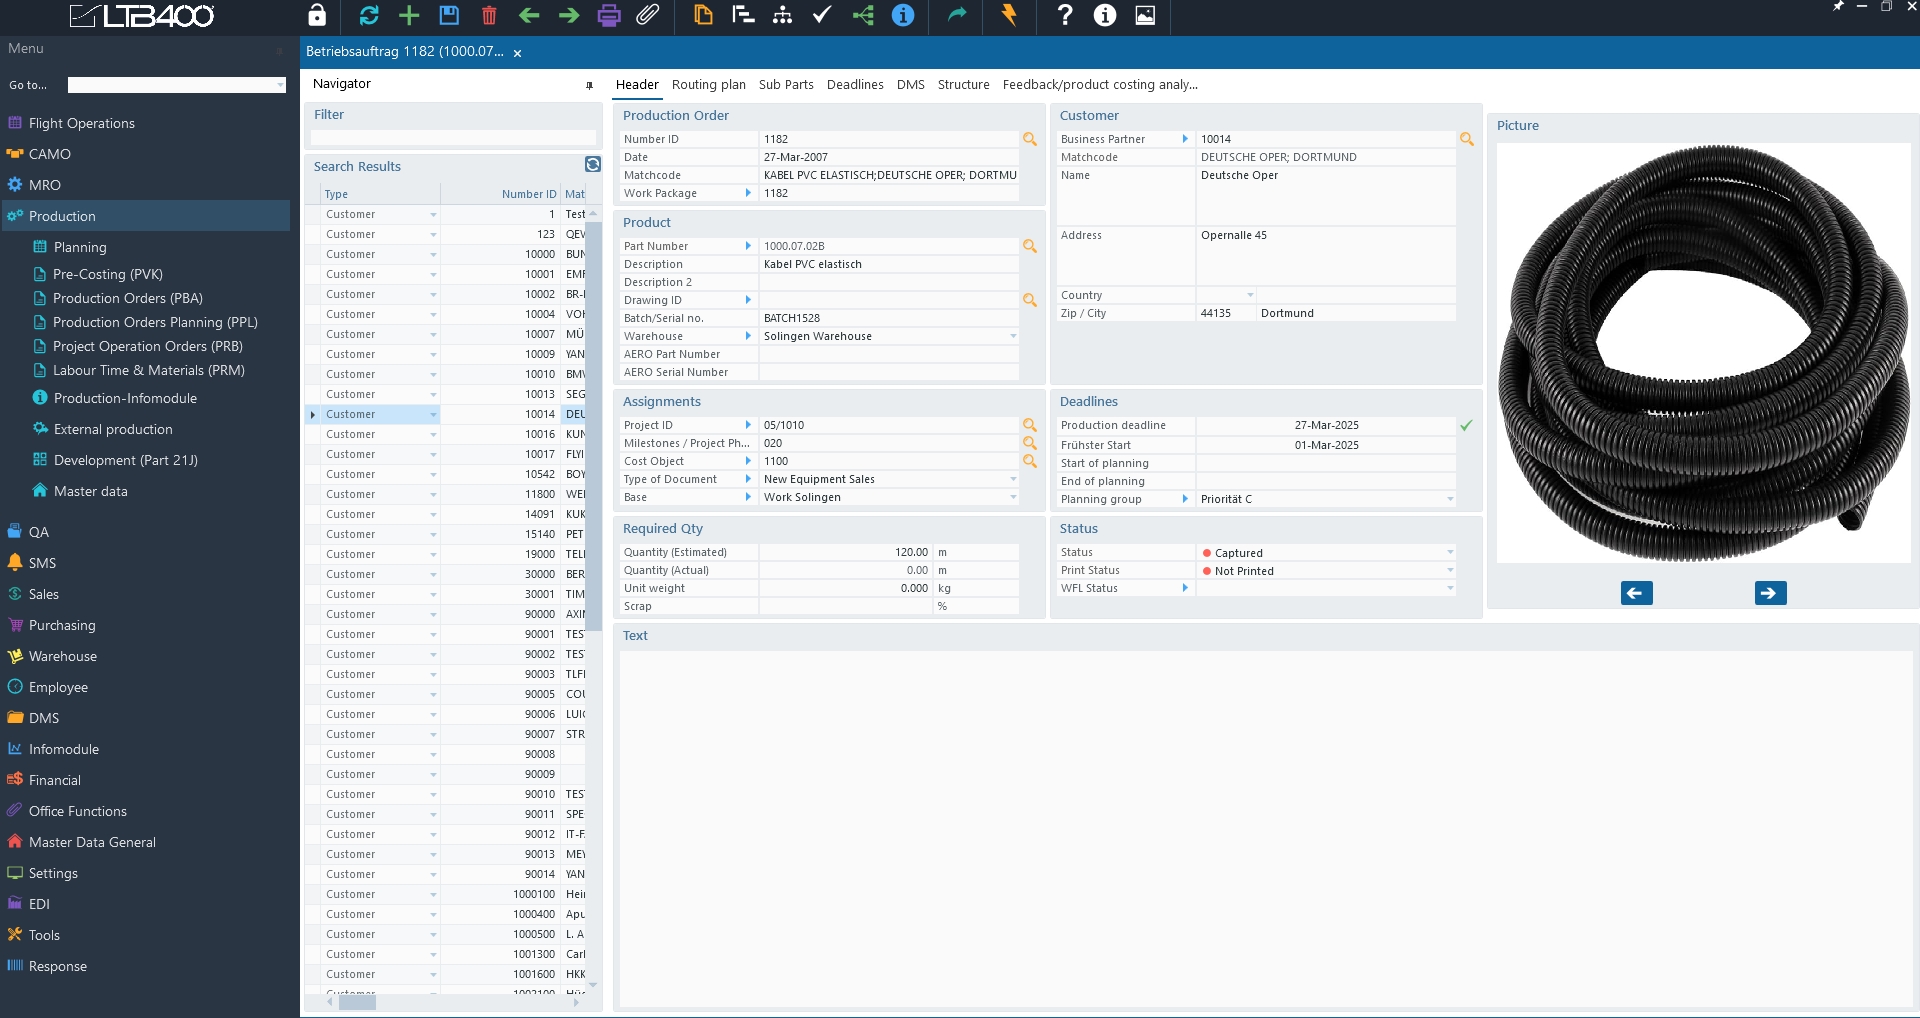Show the next picture with right arrow button
The width and height of the screenshot is (1920, 1018).
[x=1770, y=593]
